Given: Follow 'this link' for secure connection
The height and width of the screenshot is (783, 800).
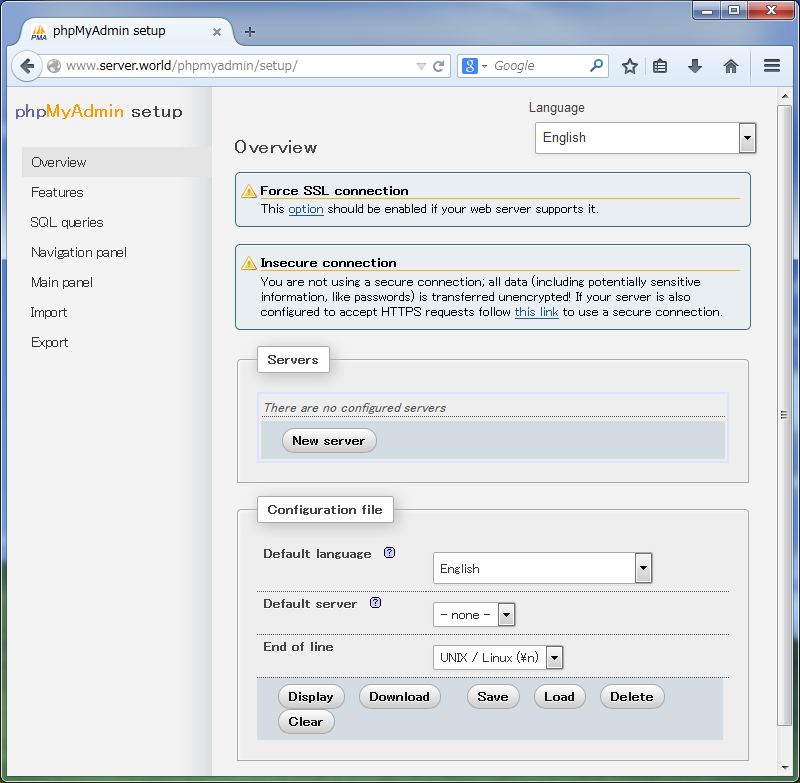Looking at the screenshot, I should (x=536, y=312).
